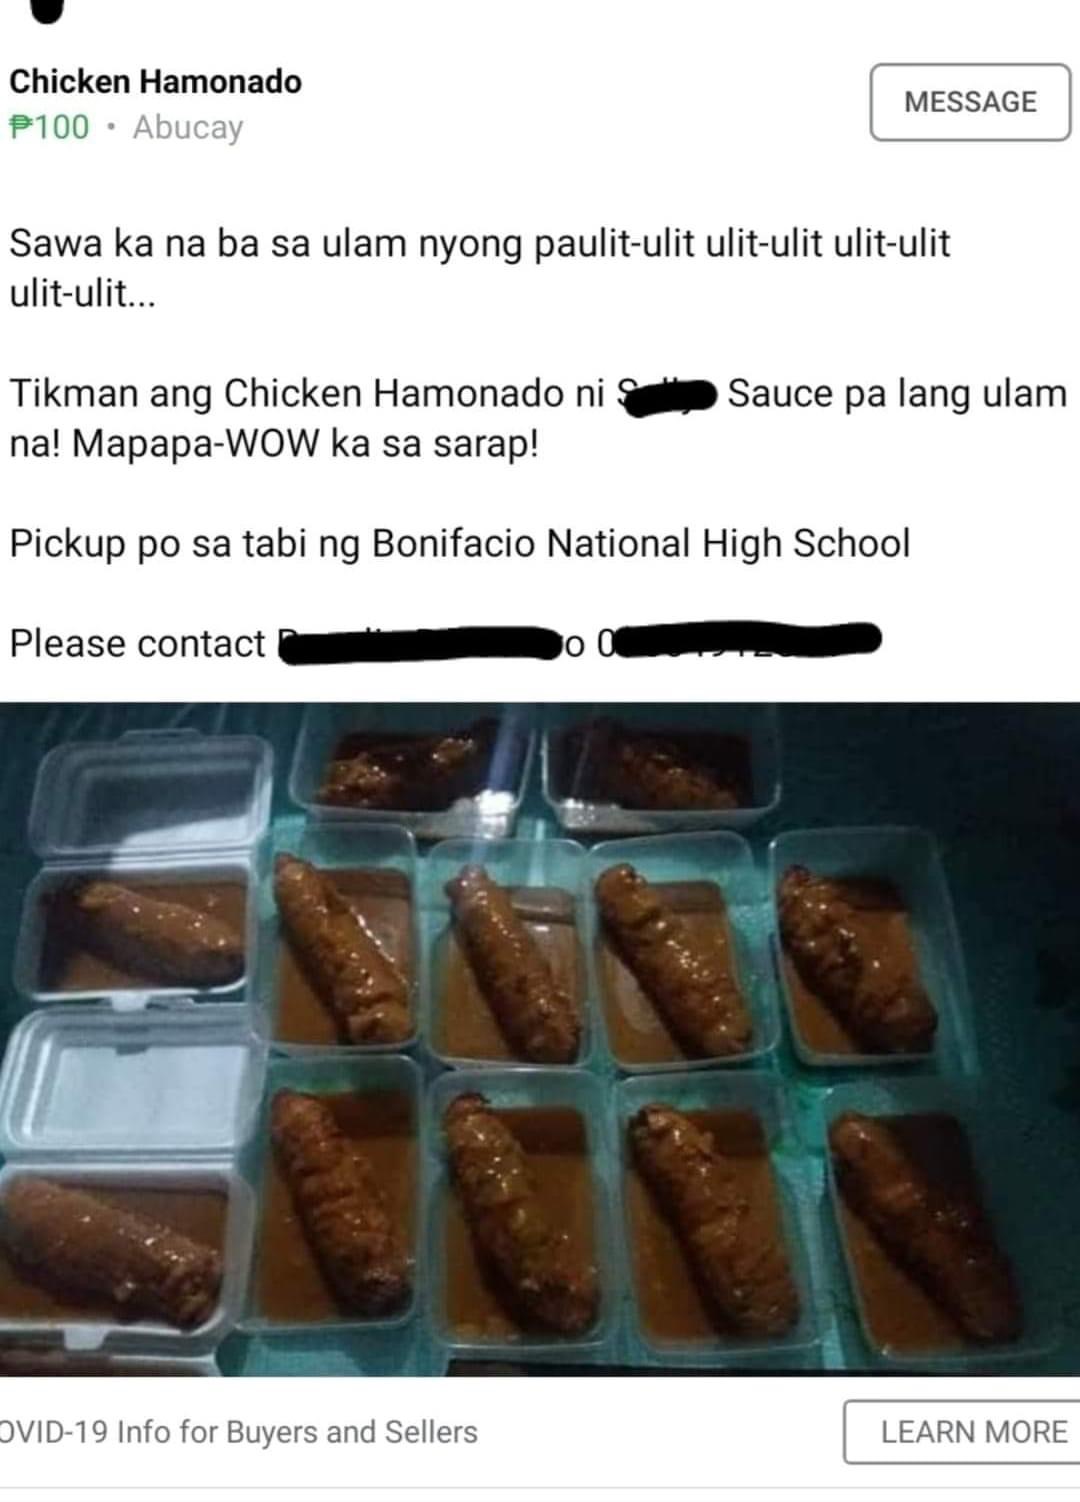Screen dimensions: 1080x1502
Task: Tap the COVID-19 Info for Buyers and Sellers text
Action: 239,1432
